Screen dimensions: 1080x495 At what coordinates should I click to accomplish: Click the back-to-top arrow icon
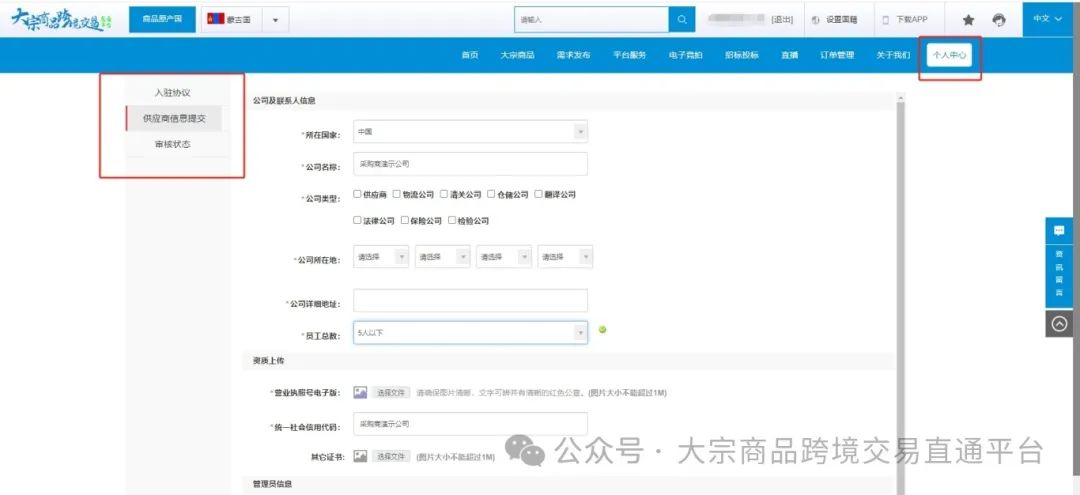click(x=1059, y=323)
